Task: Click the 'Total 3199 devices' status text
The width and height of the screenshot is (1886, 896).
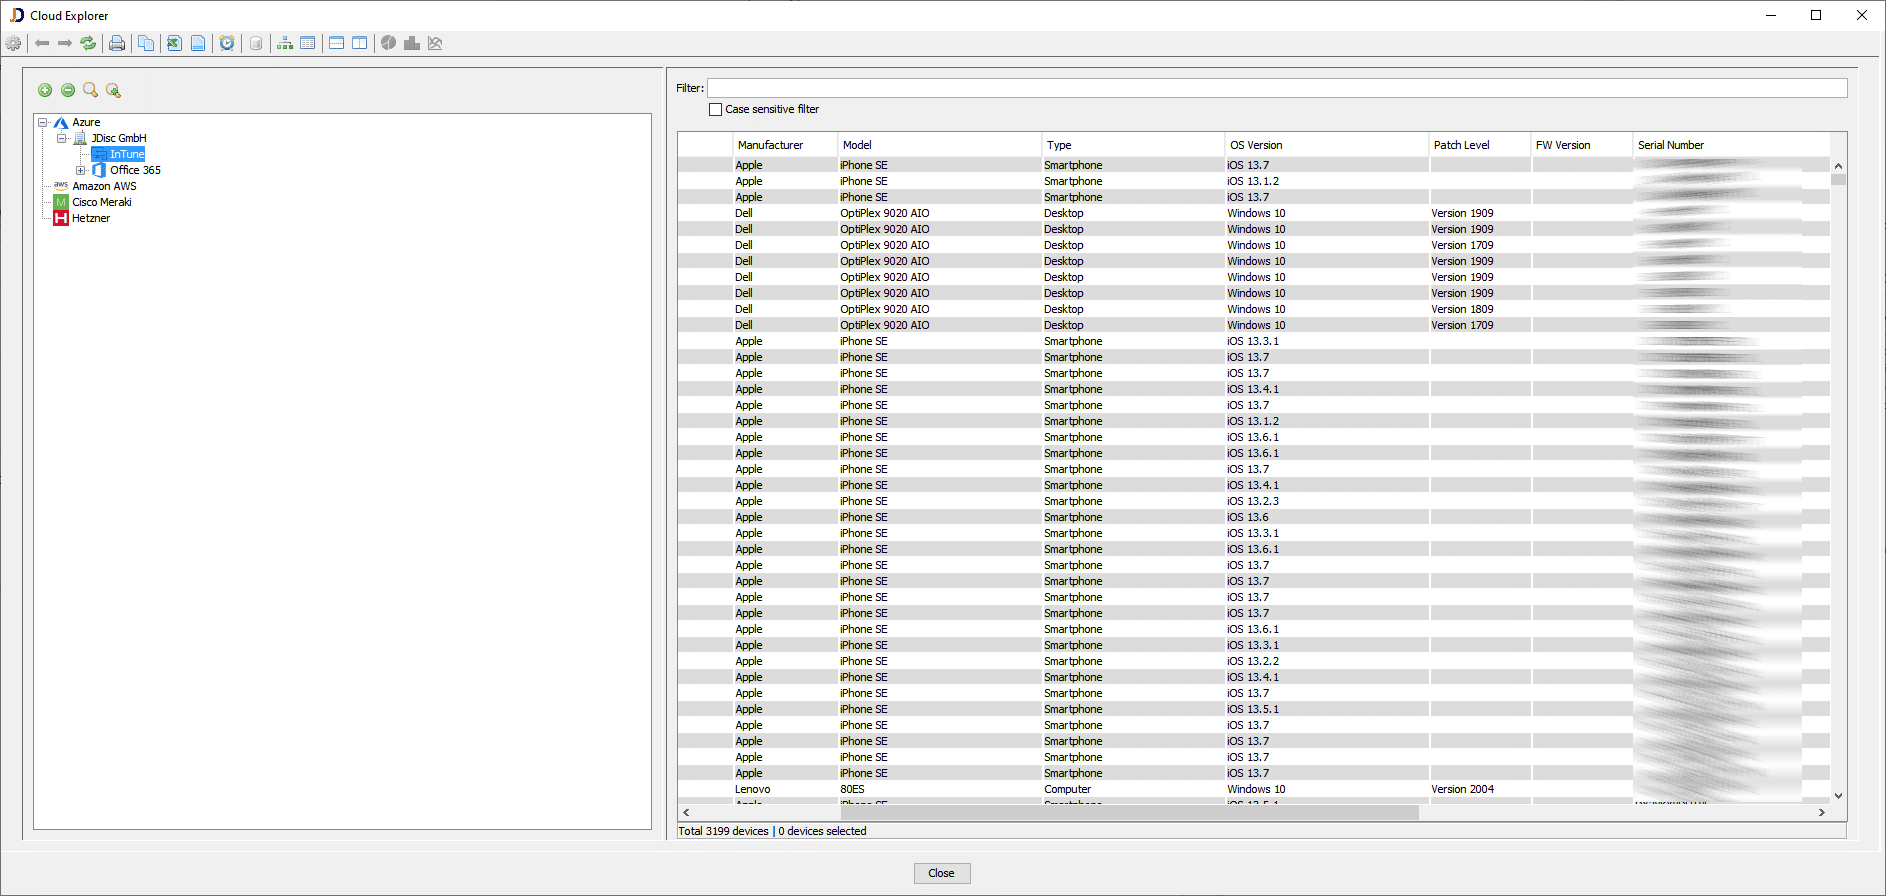Action: click(x=723, y=831)
